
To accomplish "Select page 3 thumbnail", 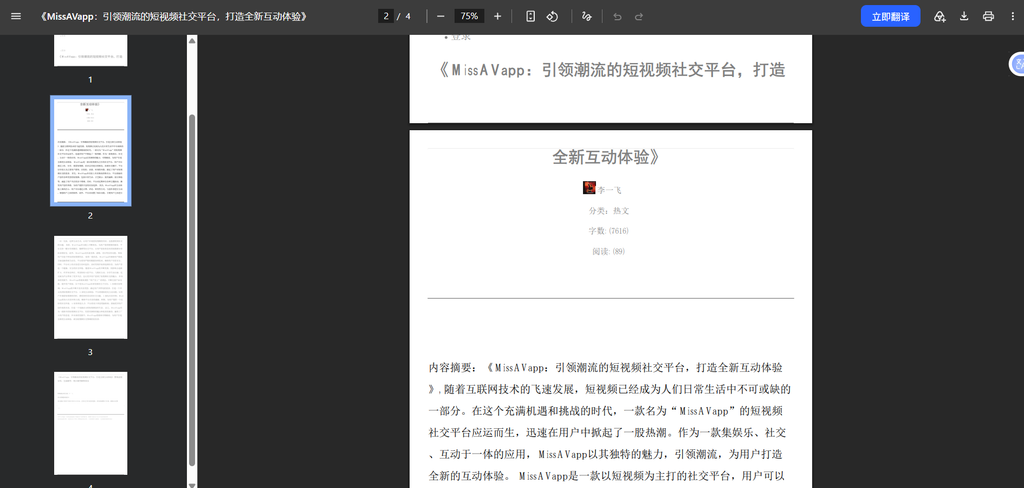I will [91, 287].
